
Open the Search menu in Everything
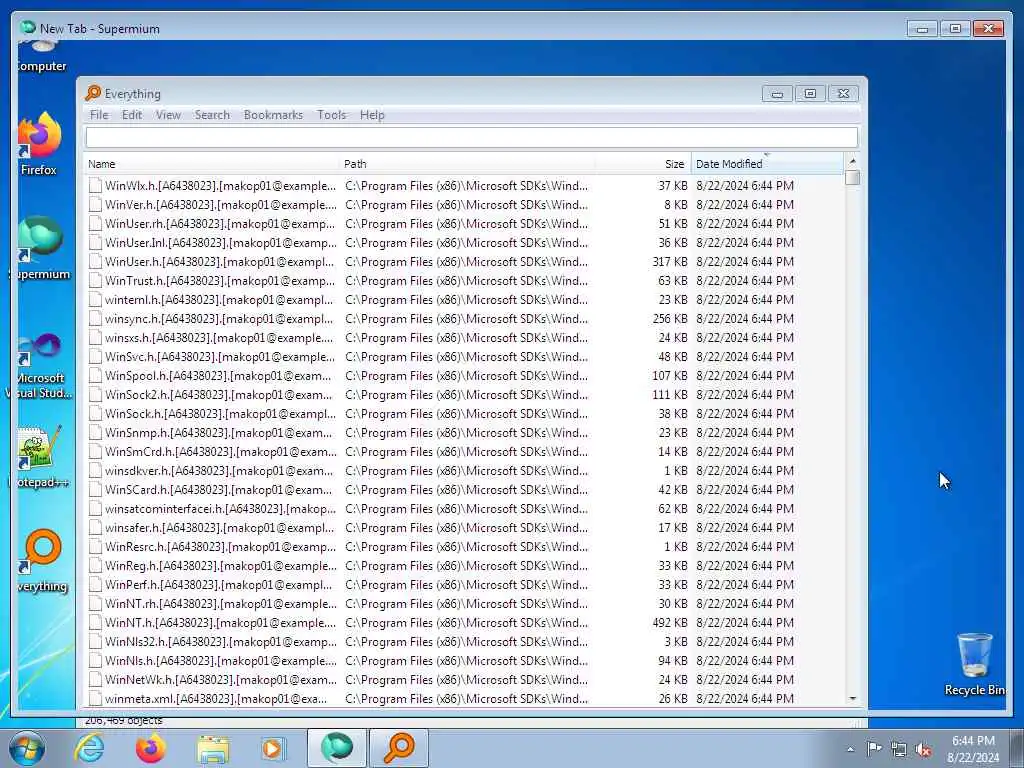212,115
